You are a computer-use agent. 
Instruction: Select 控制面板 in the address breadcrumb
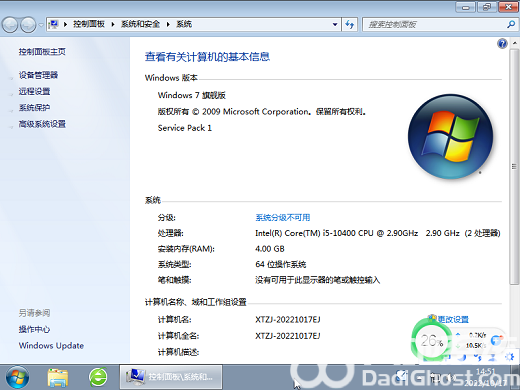tap(89, 24)
